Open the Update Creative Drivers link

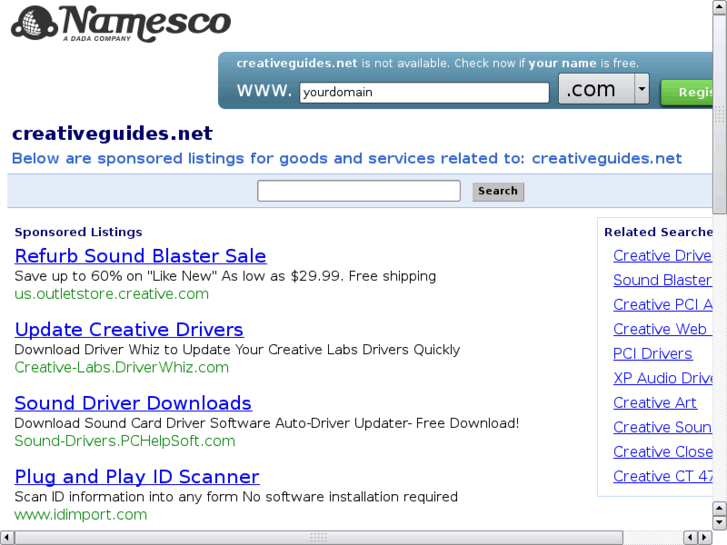point(129,330)
